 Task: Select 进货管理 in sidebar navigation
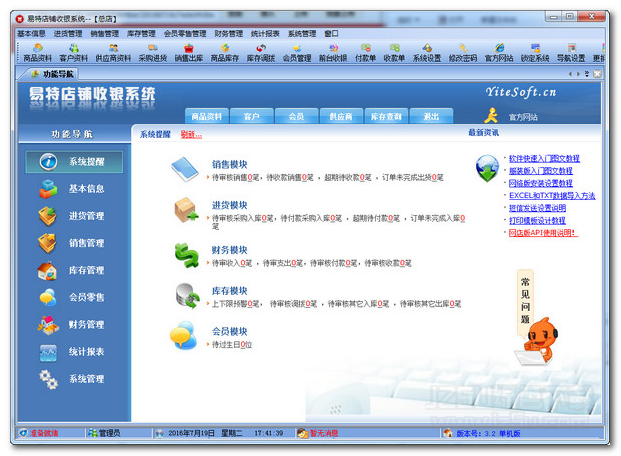[74, 216]
